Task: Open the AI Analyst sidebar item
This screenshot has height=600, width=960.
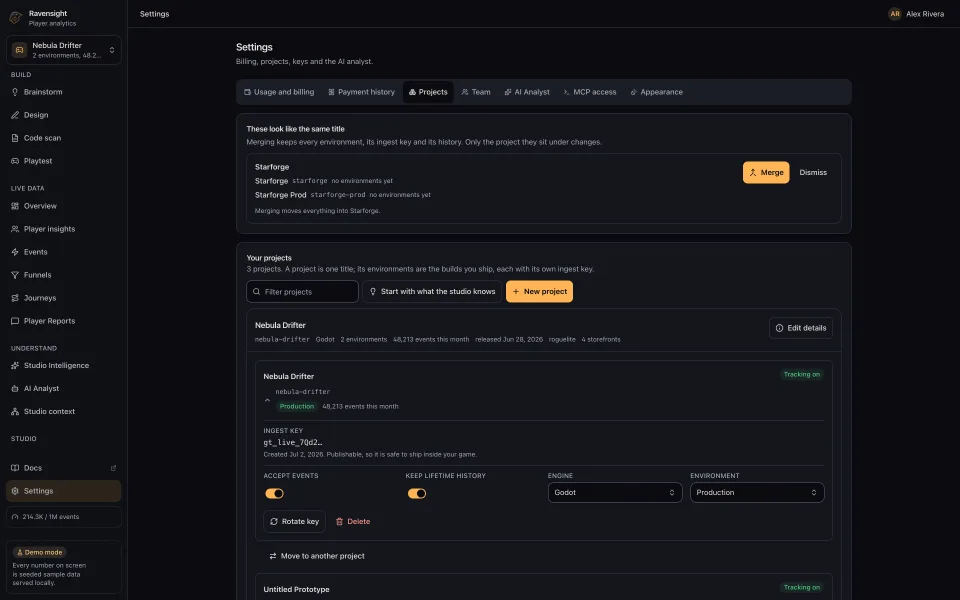Action: 64,388
